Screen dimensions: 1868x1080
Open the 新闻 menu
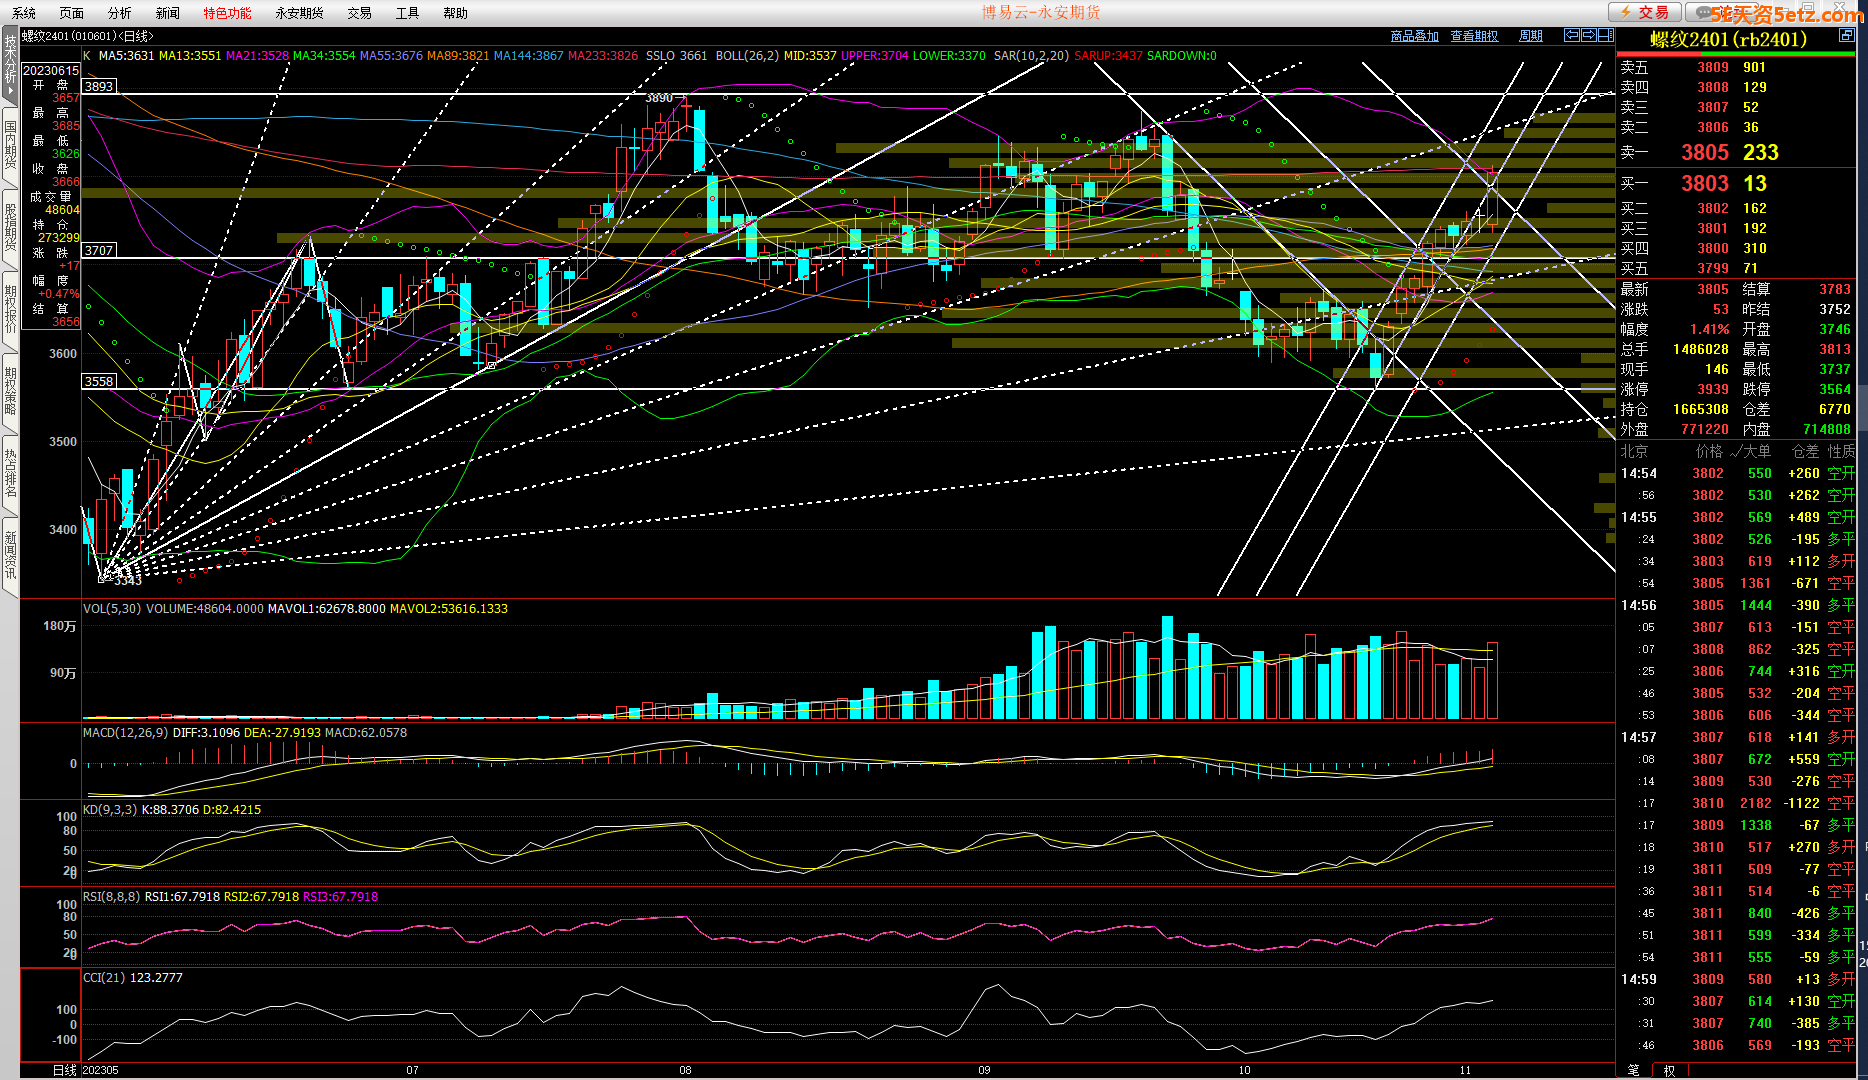click(168, 13)
